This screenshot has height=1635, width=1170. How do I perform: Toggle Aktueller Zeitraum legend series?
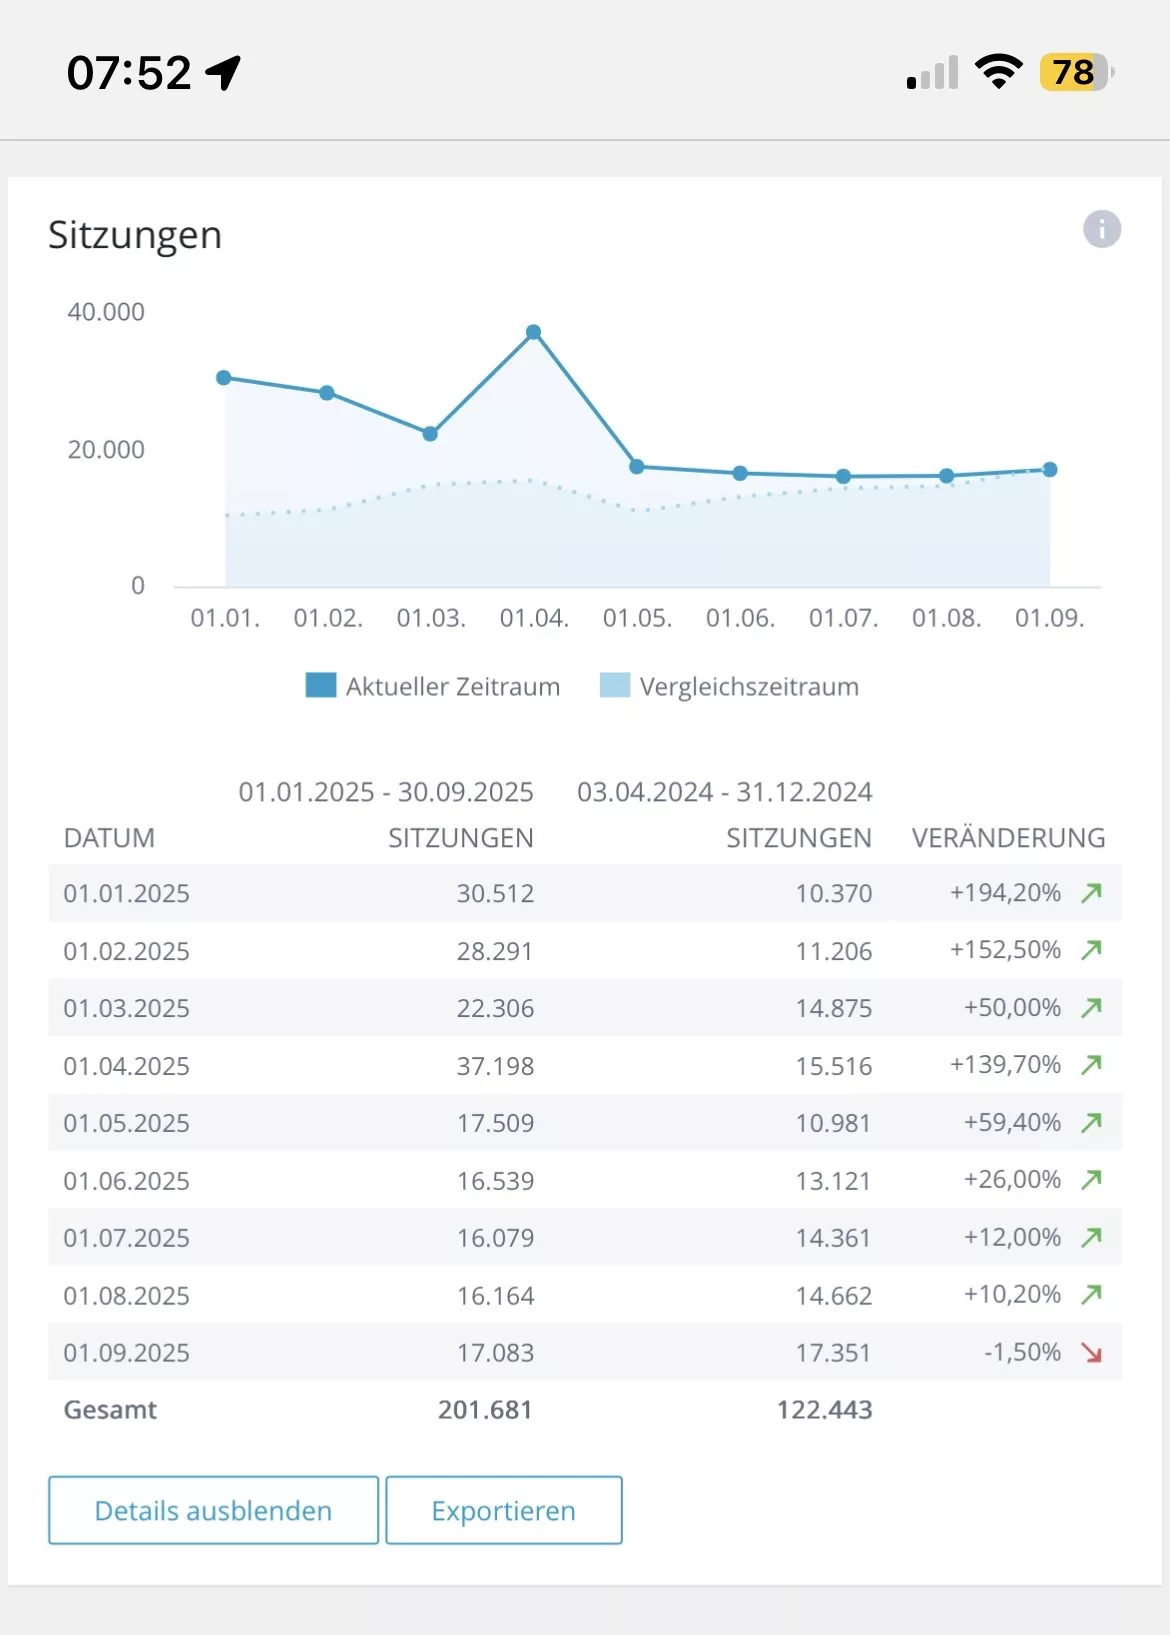click(x=433, y=686)
